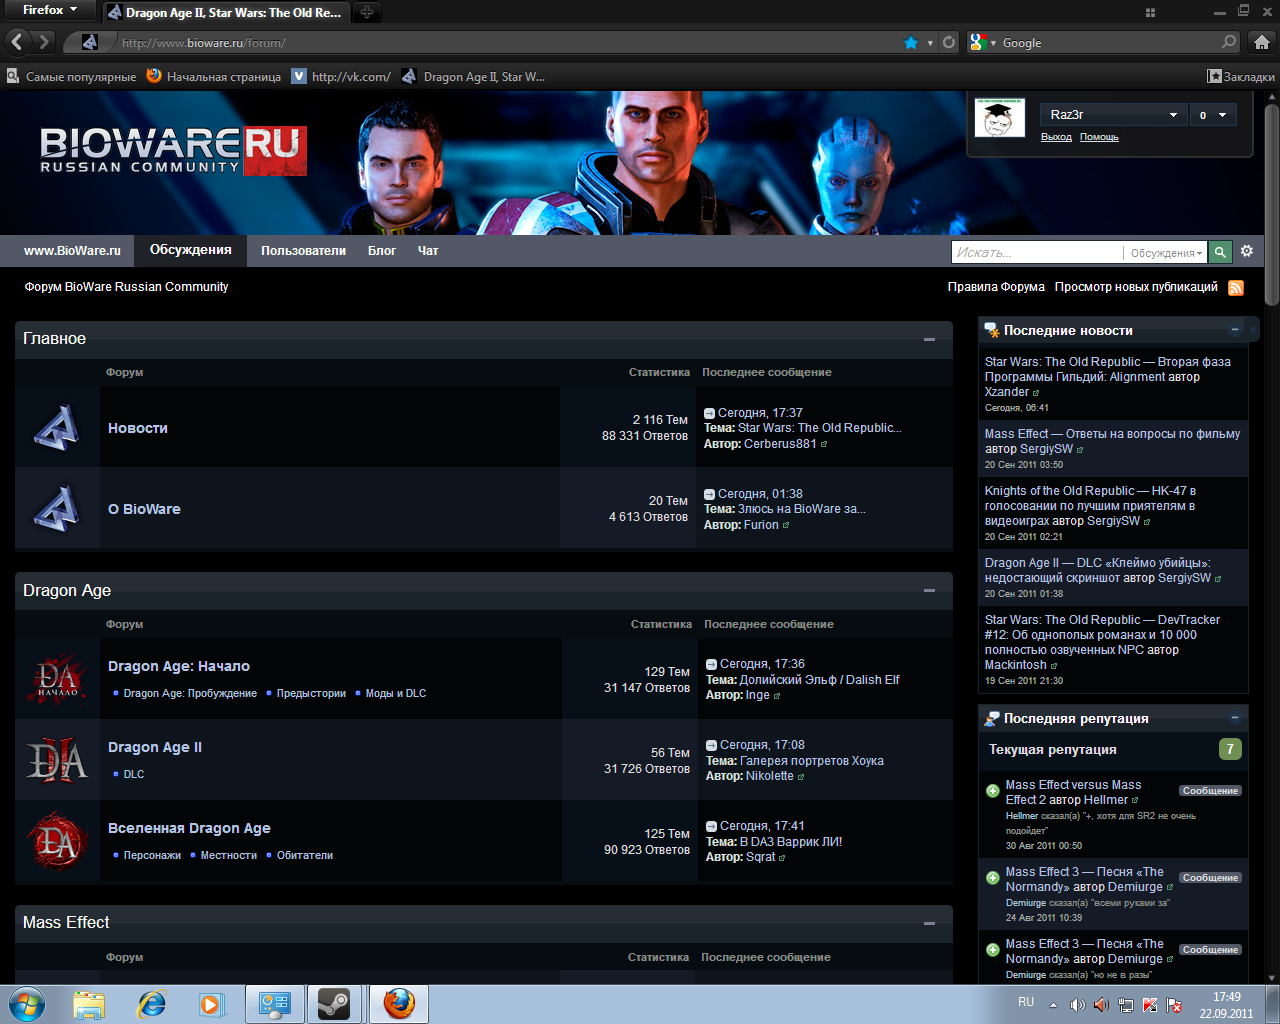Image resolution: width=1280 pixels, height=1024 pixels.
Task: Click the Сообщение badge on Hellmer reputation entry
Action: point(1210,791)
